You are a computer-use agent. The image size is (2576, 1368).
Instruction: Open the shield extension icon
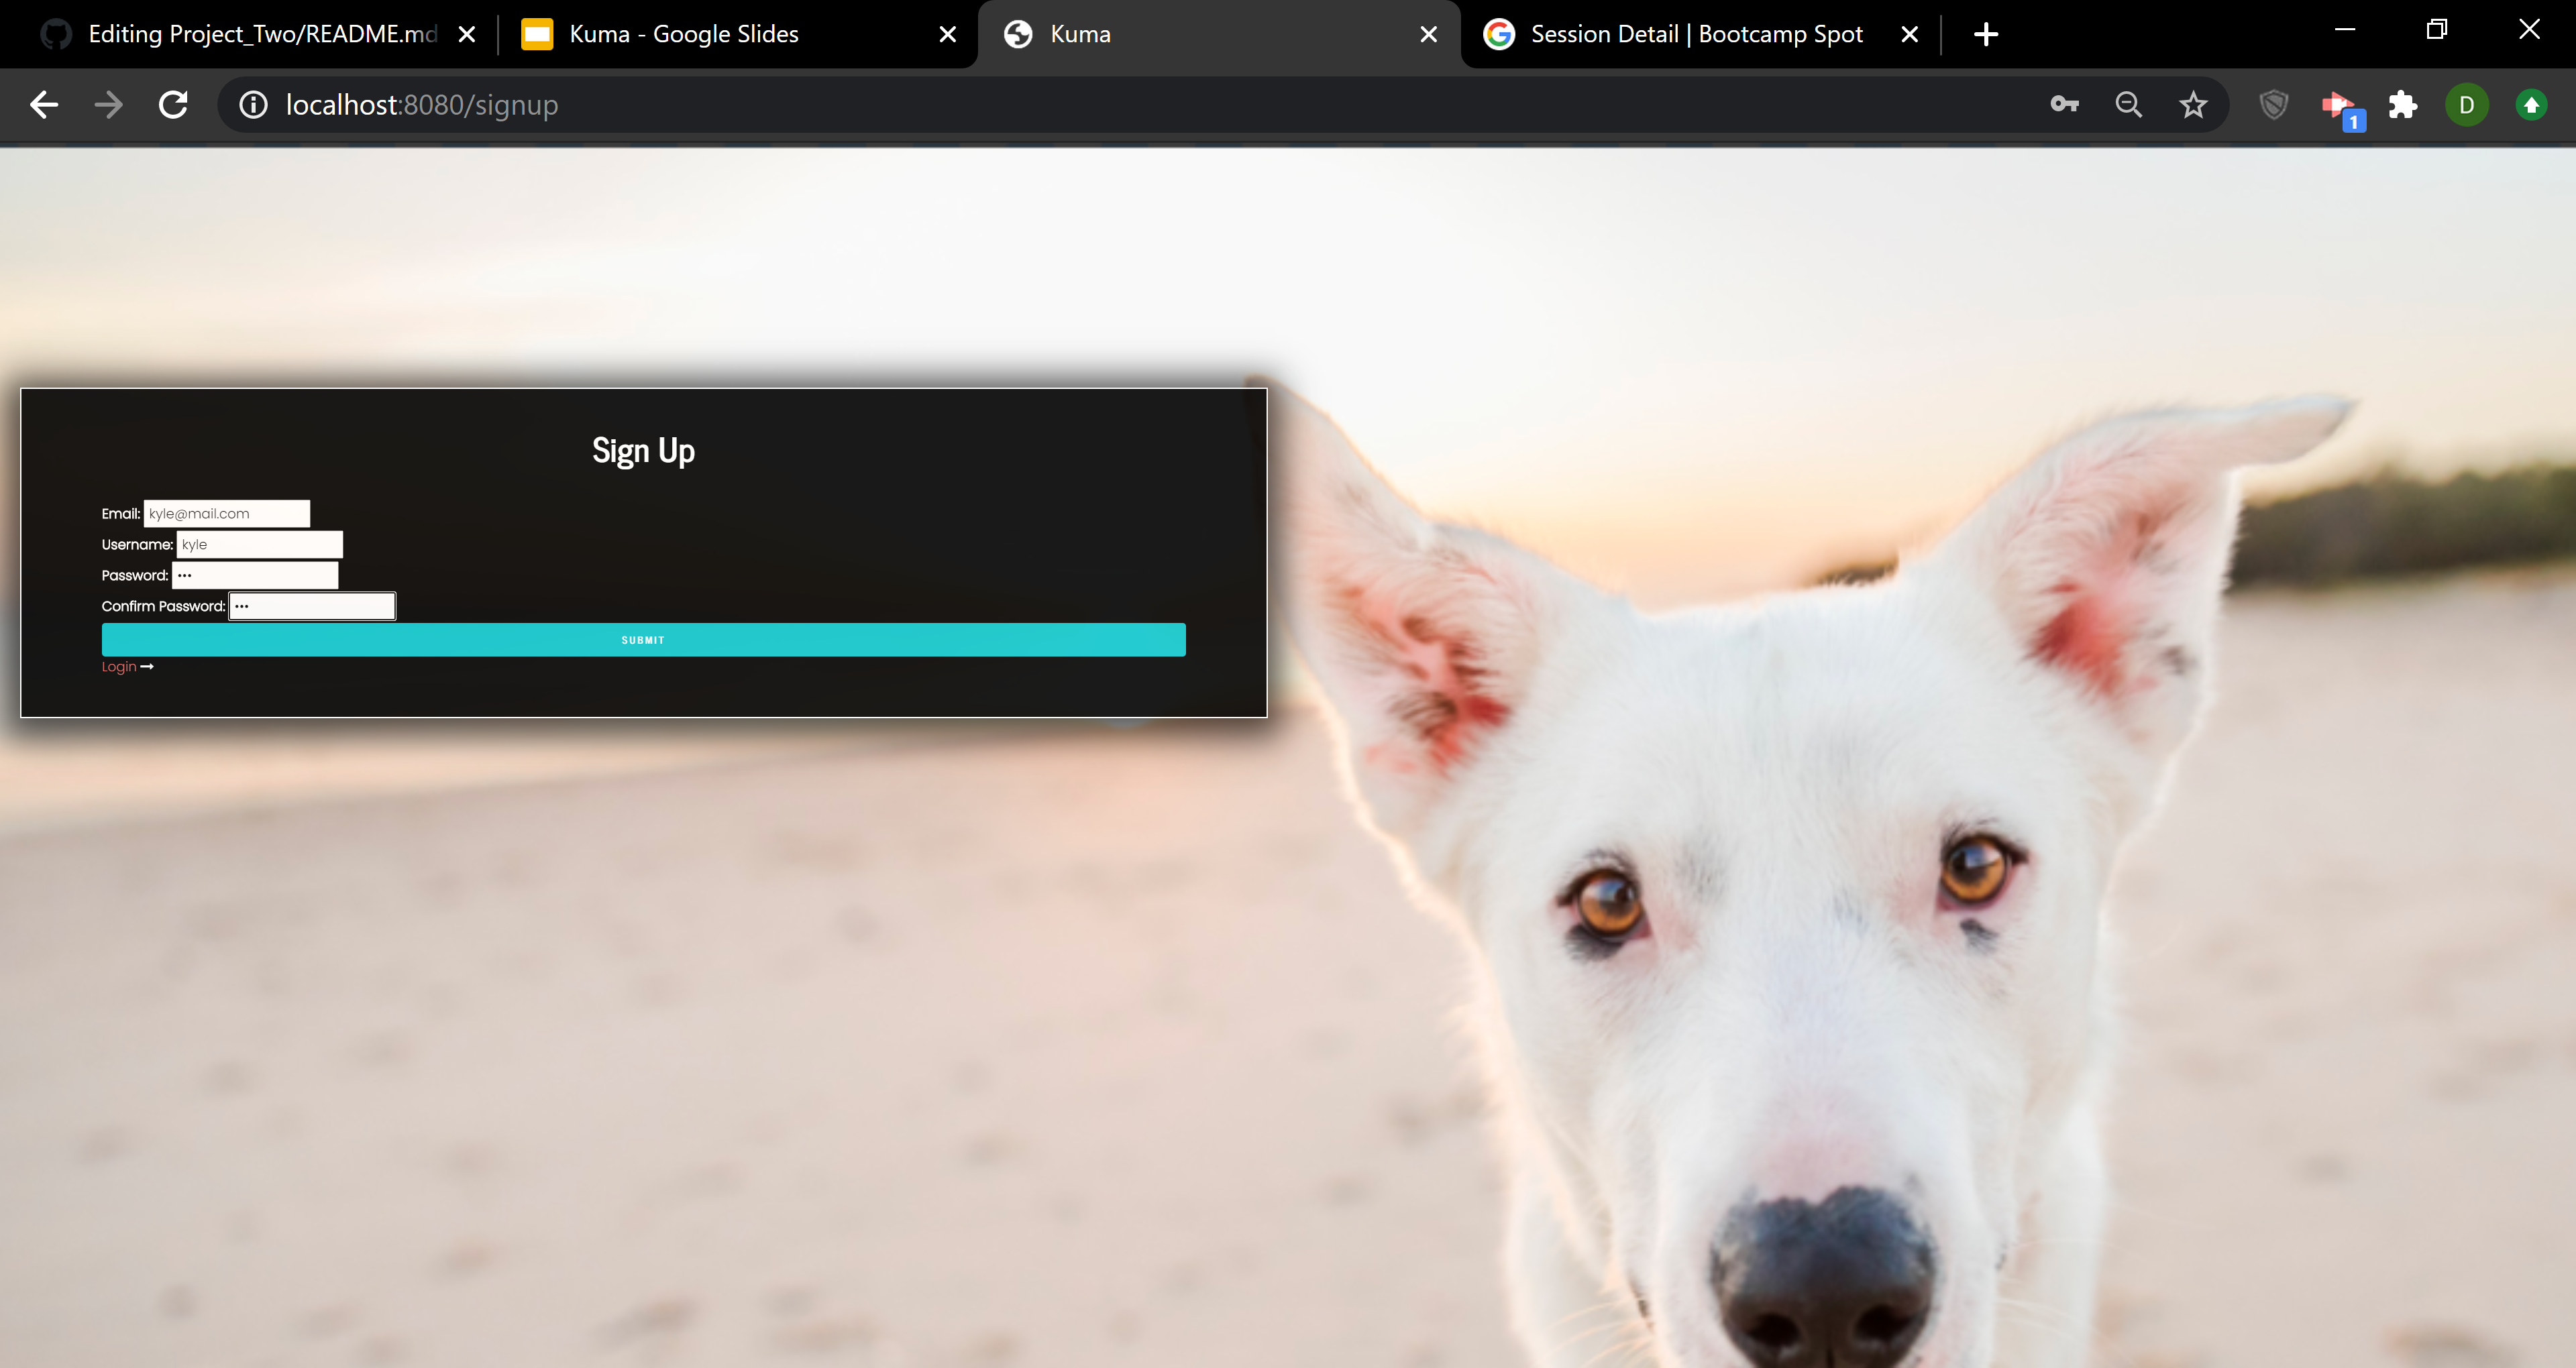[x=2274, y=104]
